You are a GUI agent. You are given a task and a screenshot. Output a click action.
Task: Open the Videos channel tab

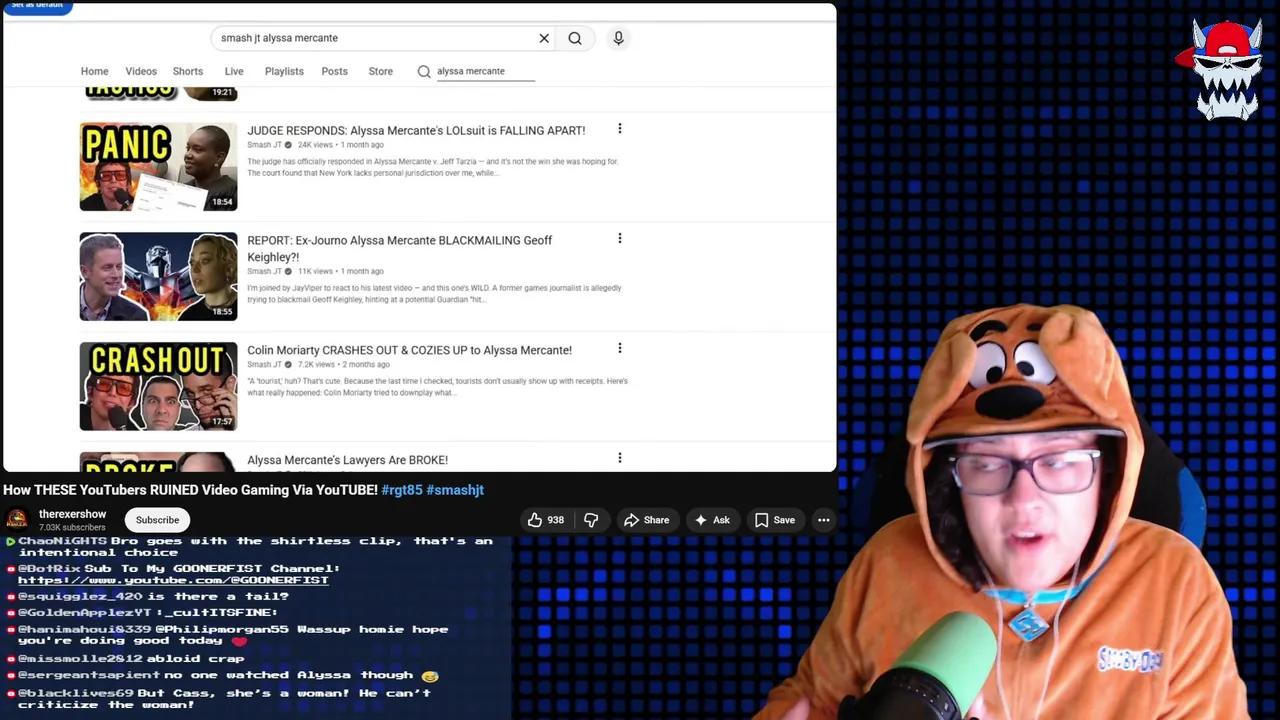point(141,71)
